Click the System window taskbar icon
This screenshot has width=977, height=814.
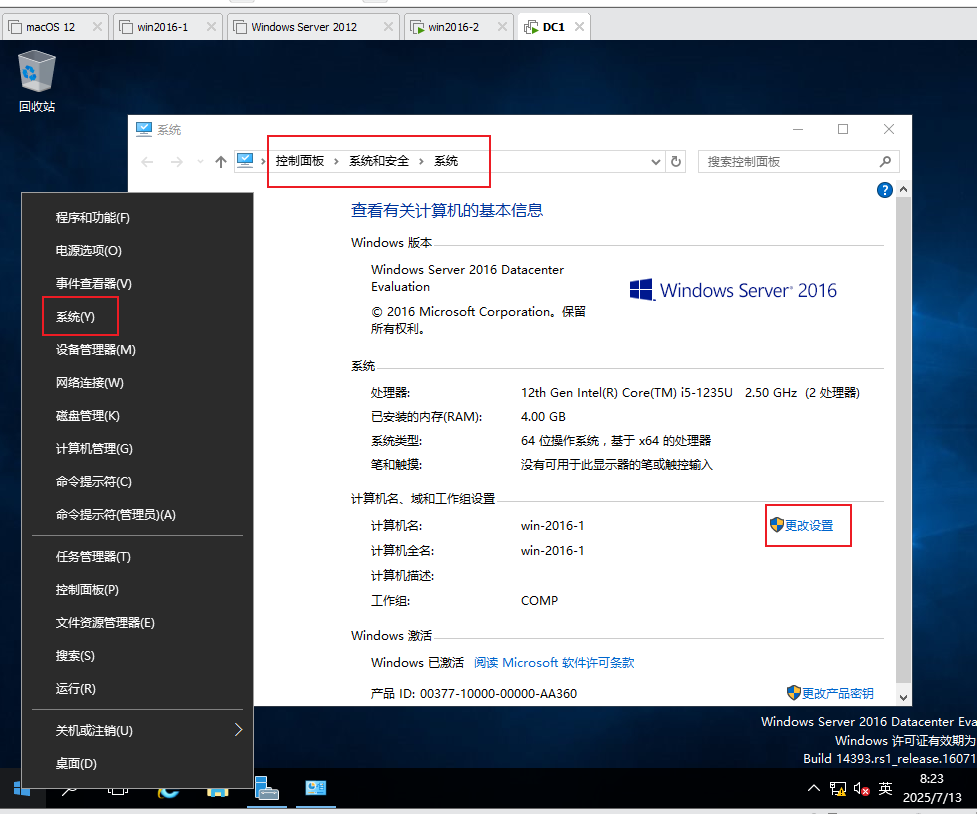[x=316, y=788]
